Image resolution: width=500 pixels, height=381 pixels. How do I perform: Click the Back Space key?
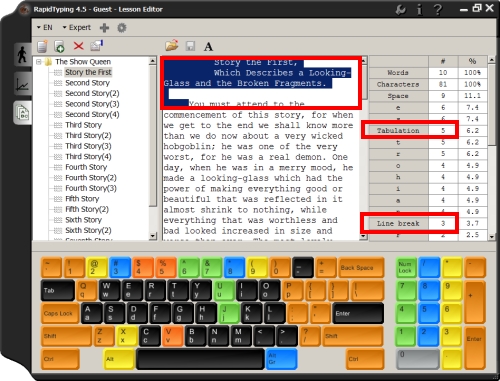pos(361,267)
